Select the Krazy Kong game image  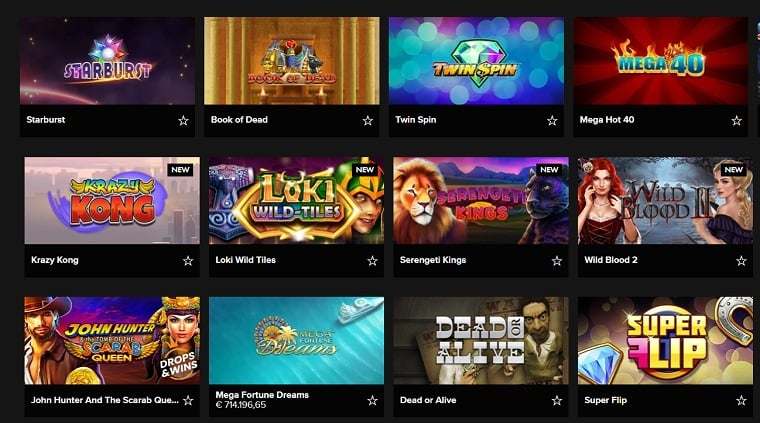pyautogui.click(x=112, y=200)
